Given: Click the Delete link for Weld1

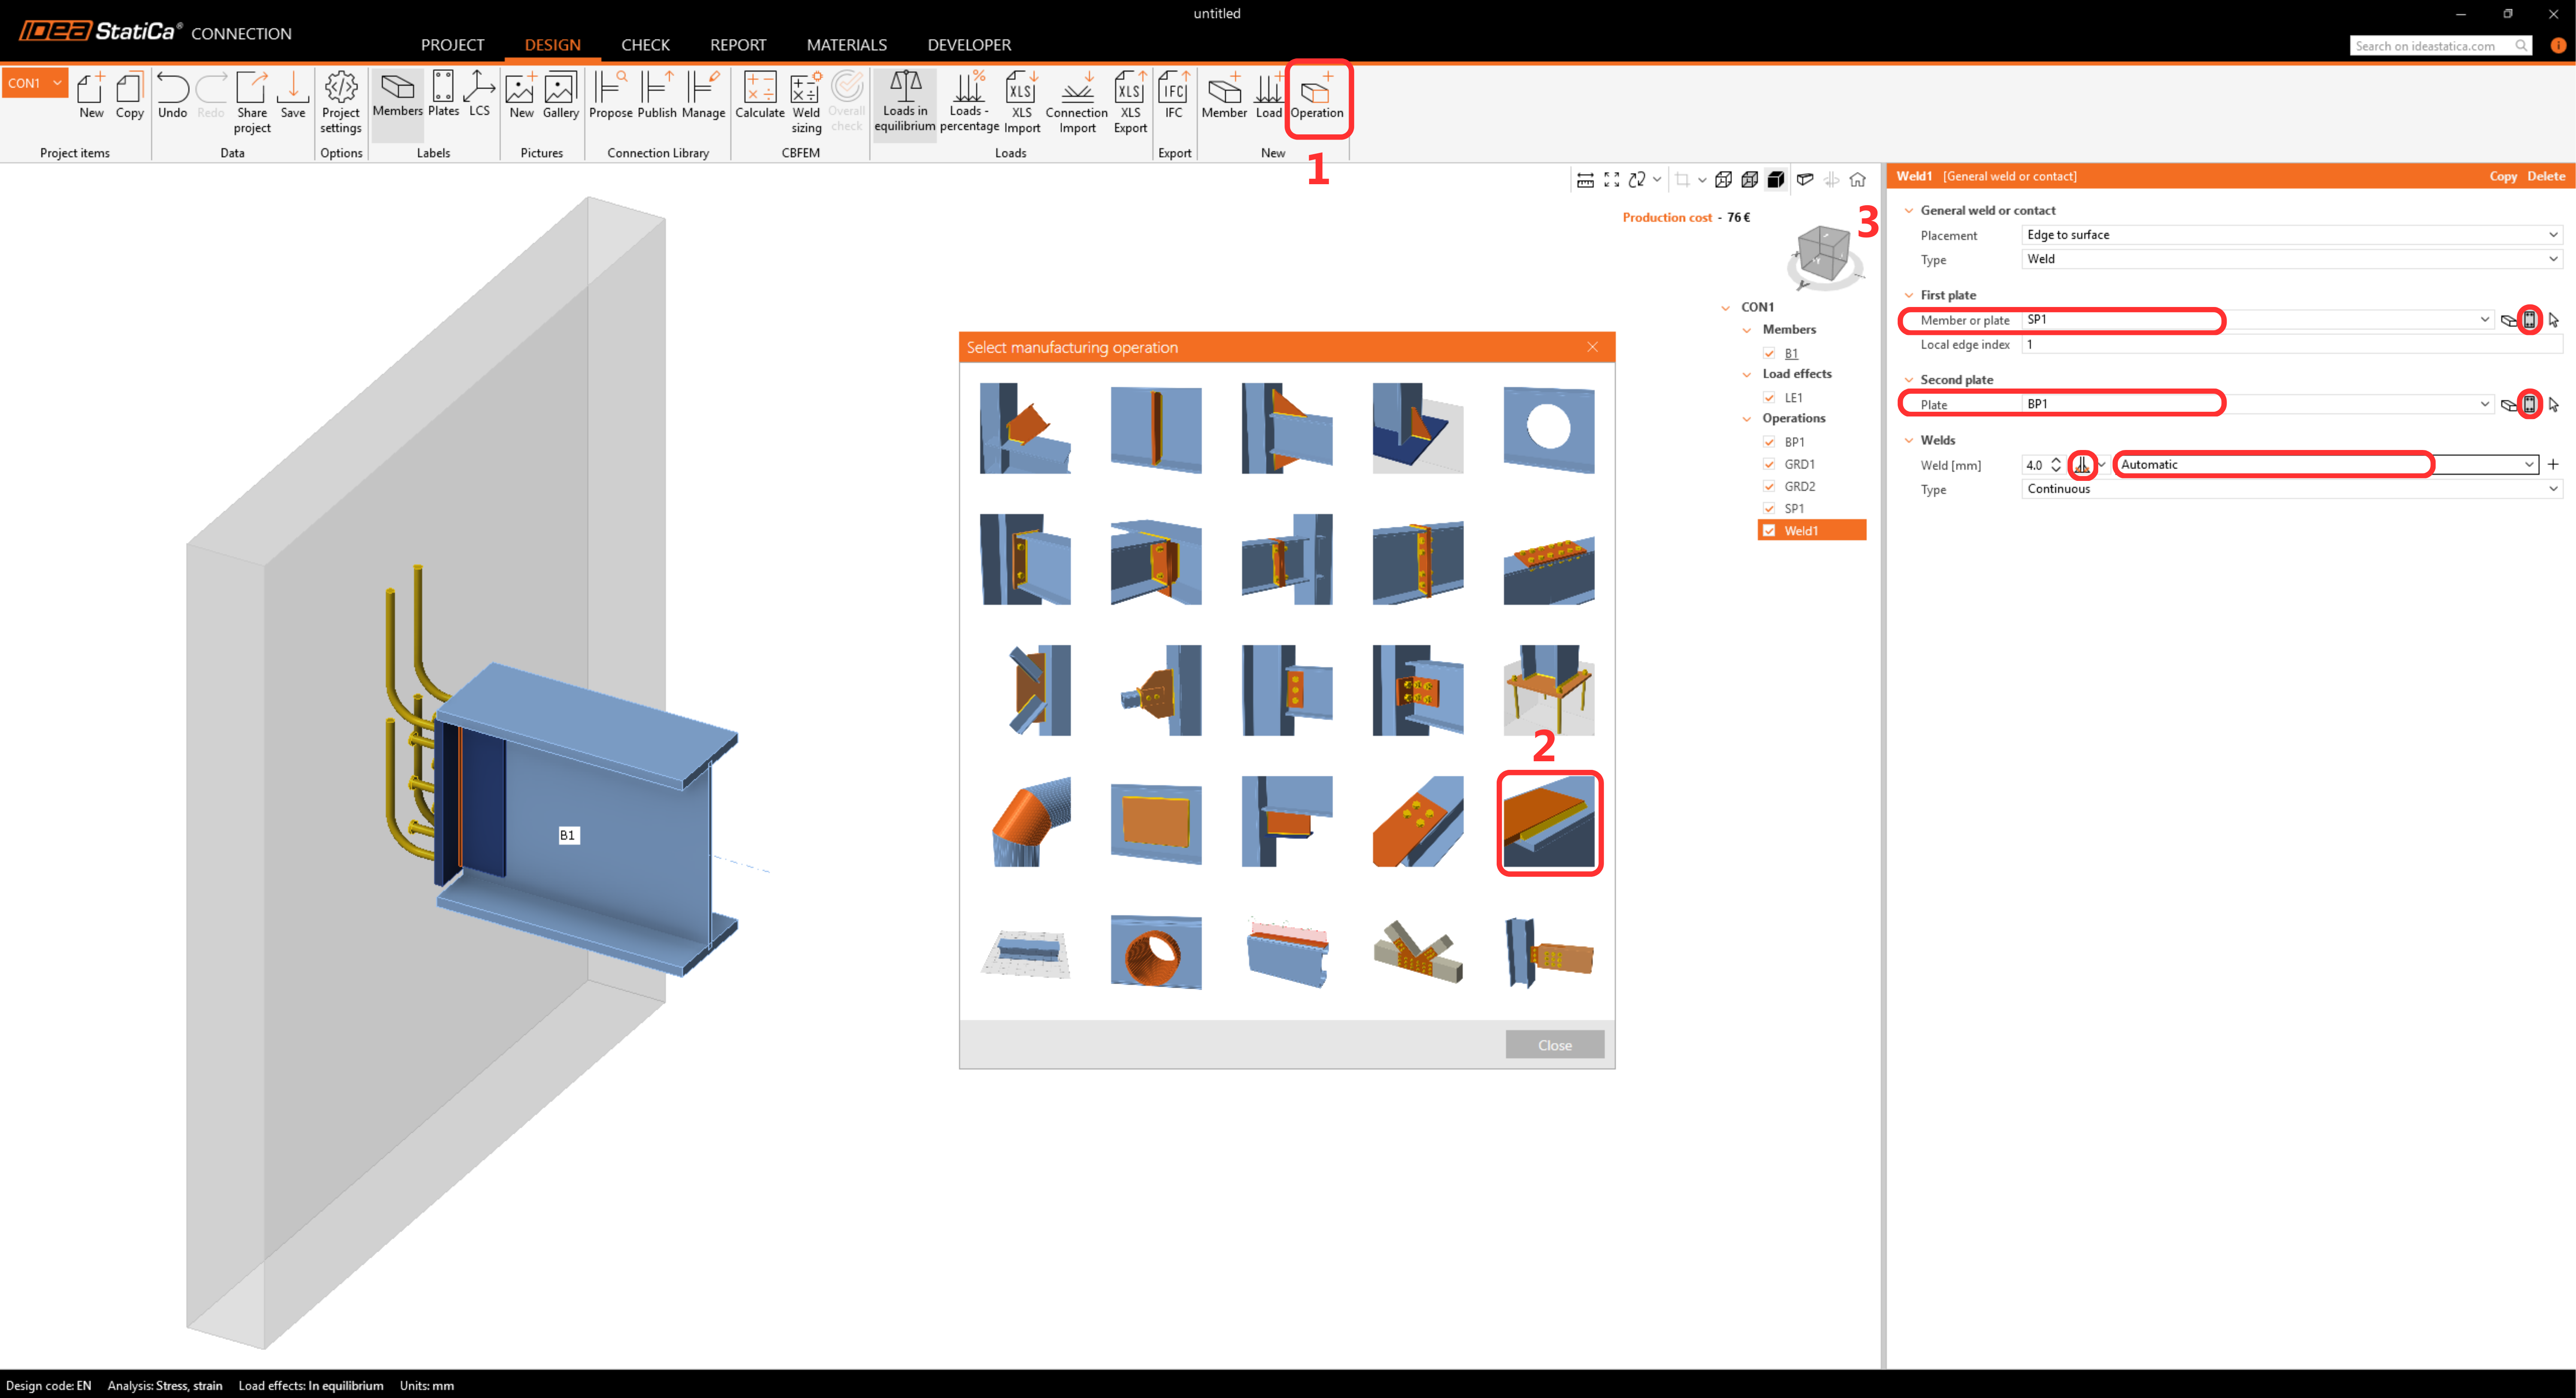Looking at the screenshot, I should coord(2545,176).
